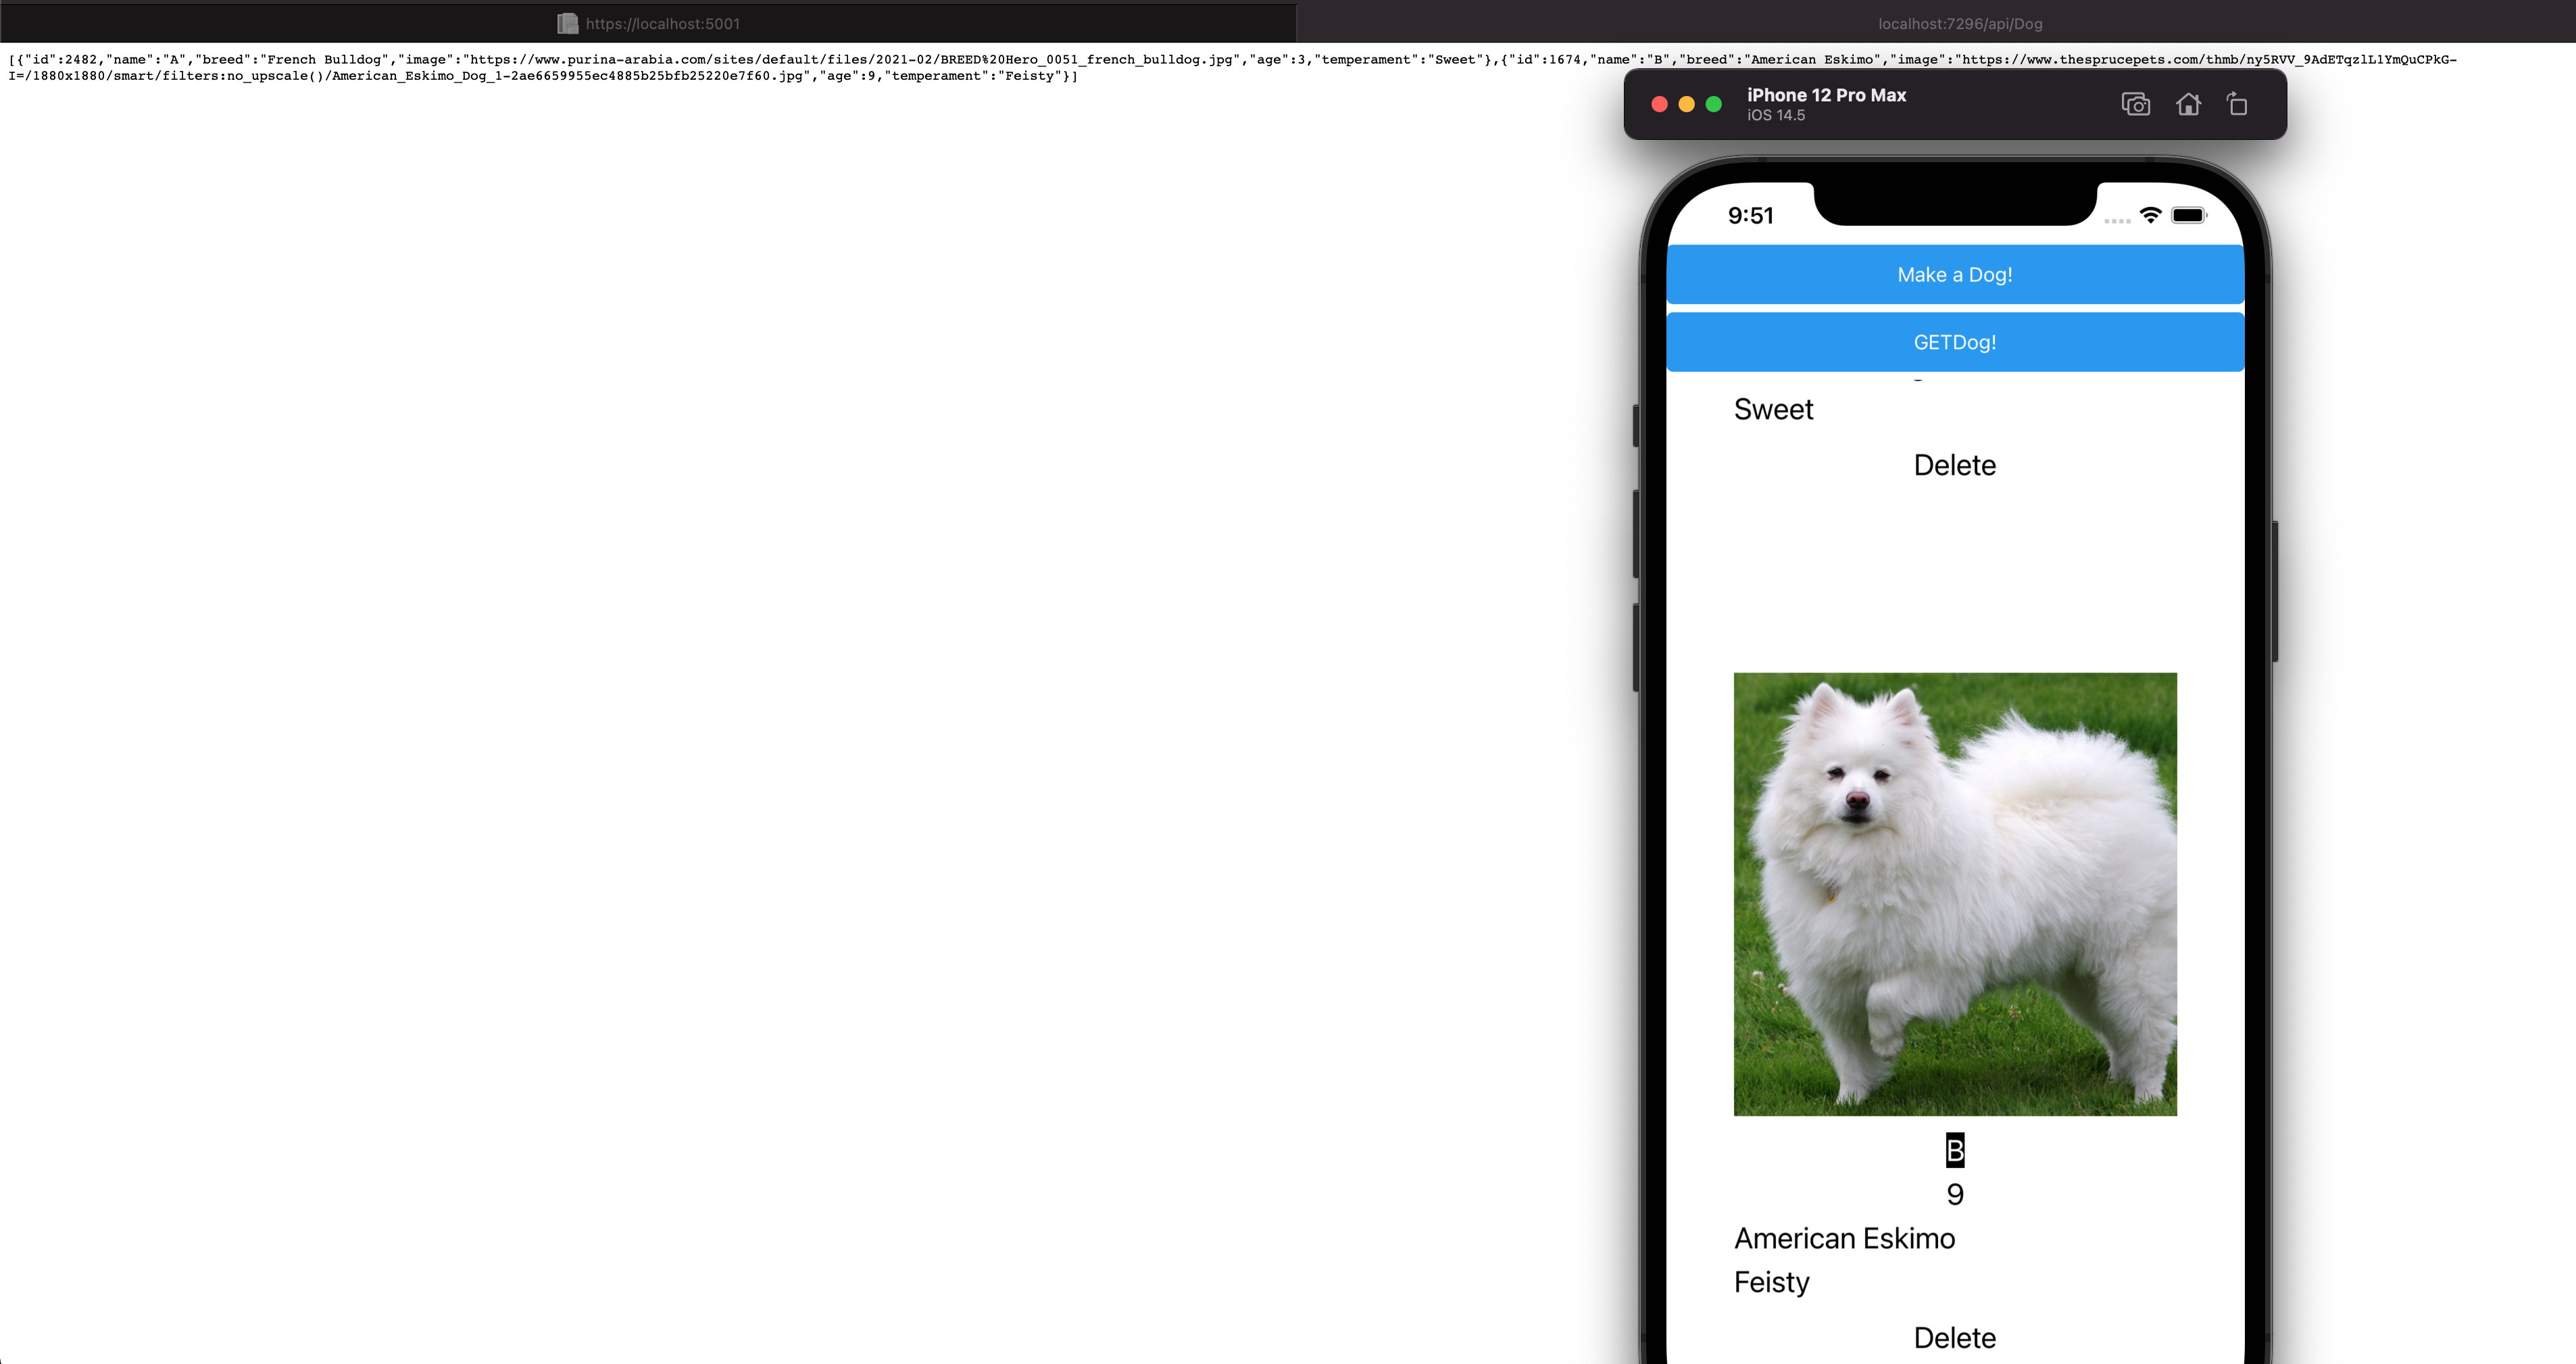Click the Wi-Fi icon in the phone status bar
This screenshot has width=2576, height=1364.
[x=2151, y=215]
